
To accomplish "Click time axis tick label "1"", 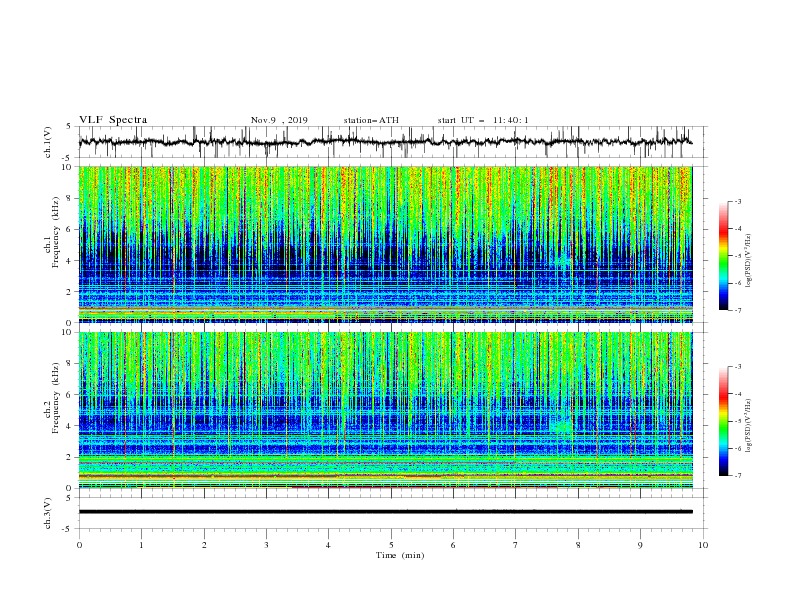I will click(x=141, y=545).
